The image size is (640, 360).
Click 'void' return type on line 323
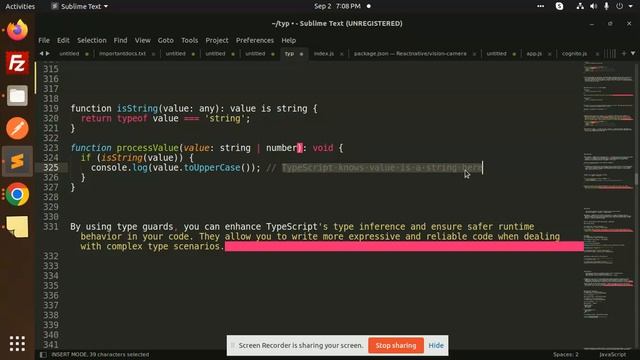[x=323, y=148]
